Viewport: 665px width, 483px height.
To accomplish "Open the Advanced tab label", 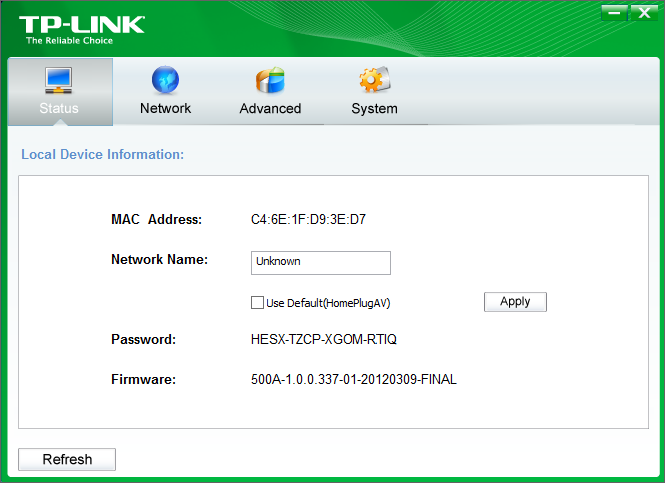I will 270,108.
